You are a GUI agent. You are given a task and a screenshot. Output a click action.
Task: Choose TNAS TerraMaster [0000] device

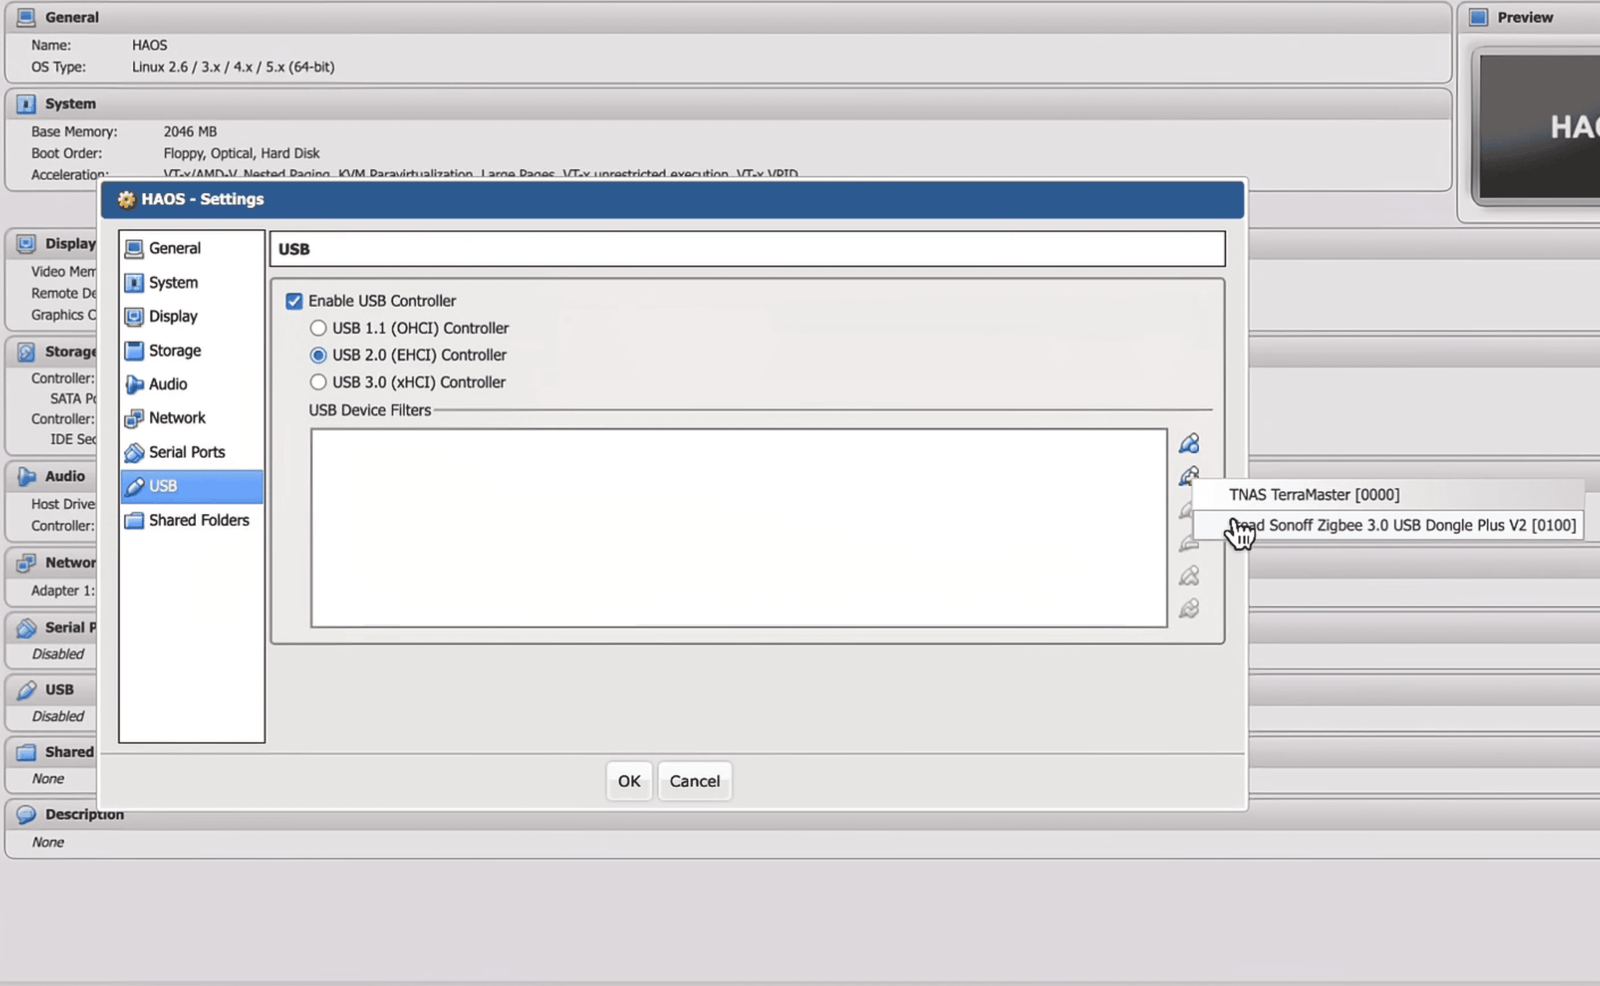[x=1388, y=495]
